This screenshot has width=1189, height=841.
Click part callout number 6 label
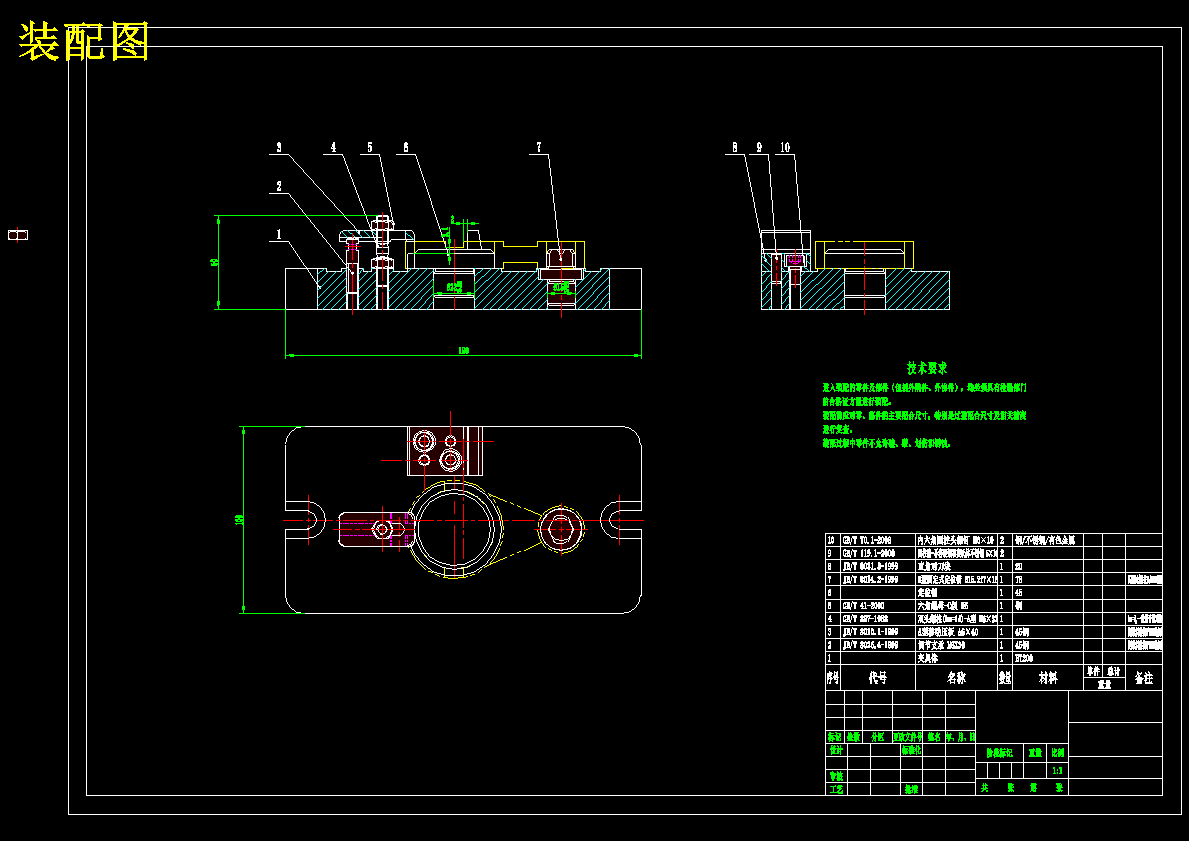(406, 148)
